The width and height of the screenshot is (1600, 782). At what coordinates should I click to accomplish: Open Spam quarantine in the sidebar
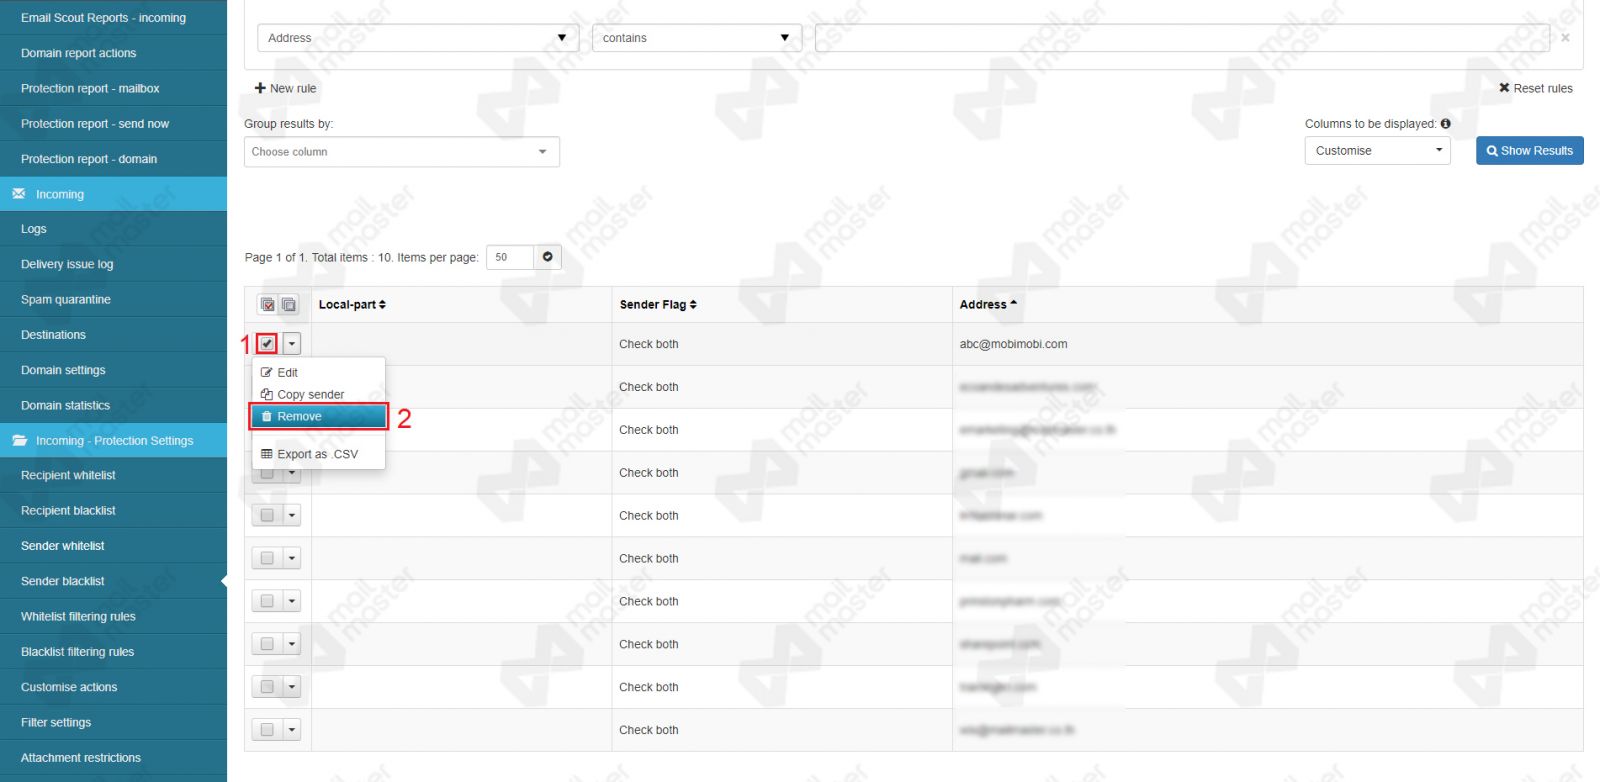113,299
